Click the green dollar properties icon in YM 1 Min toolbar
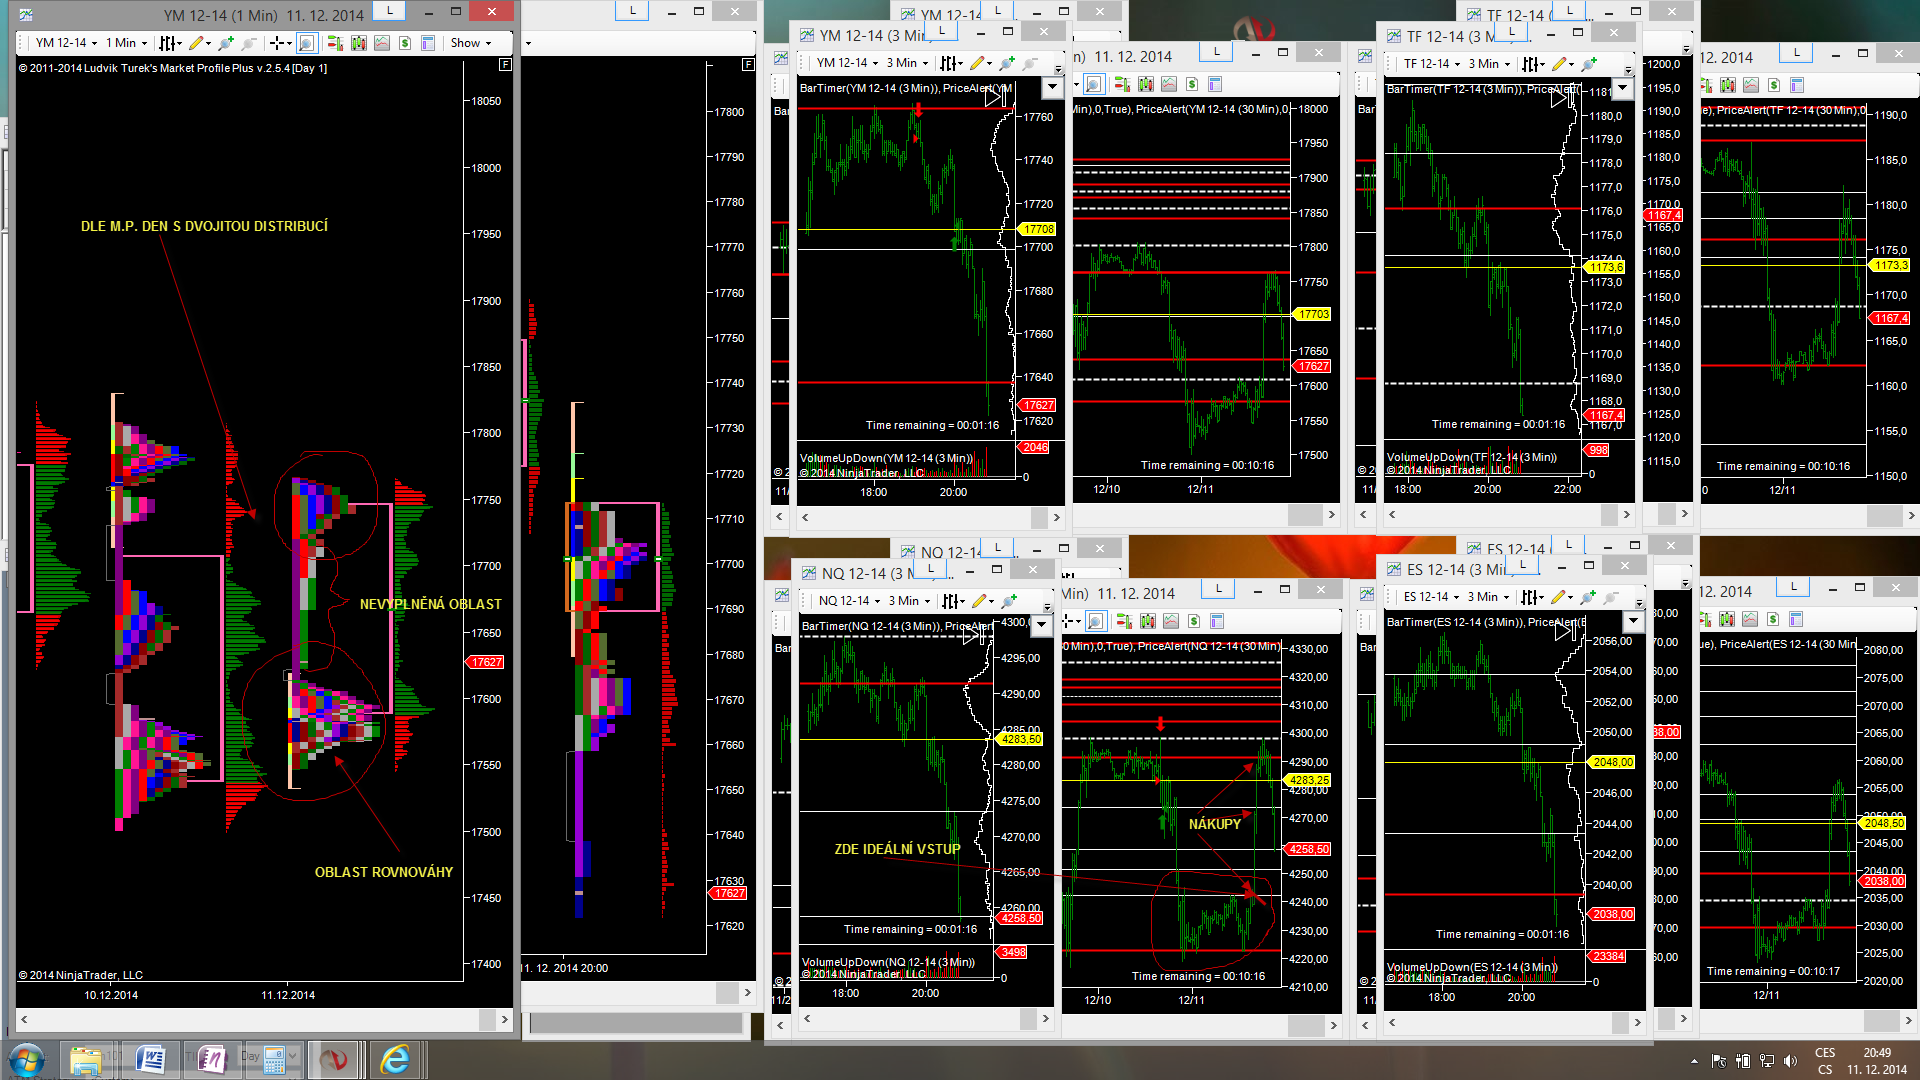The height and width of the screenshot is (1080, 1920). point(405,43)
